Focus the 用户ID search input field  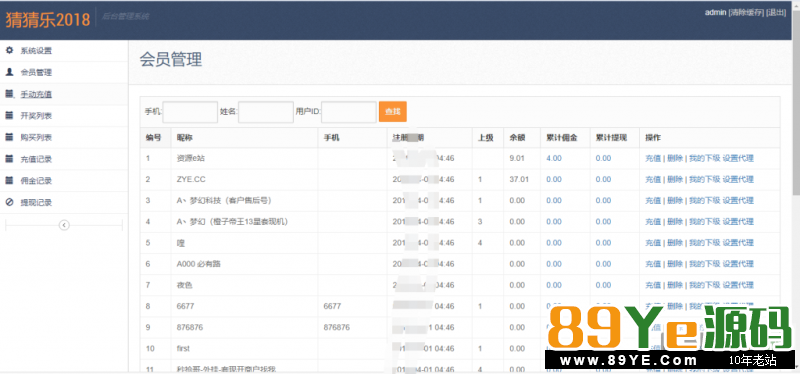[349, 112]
